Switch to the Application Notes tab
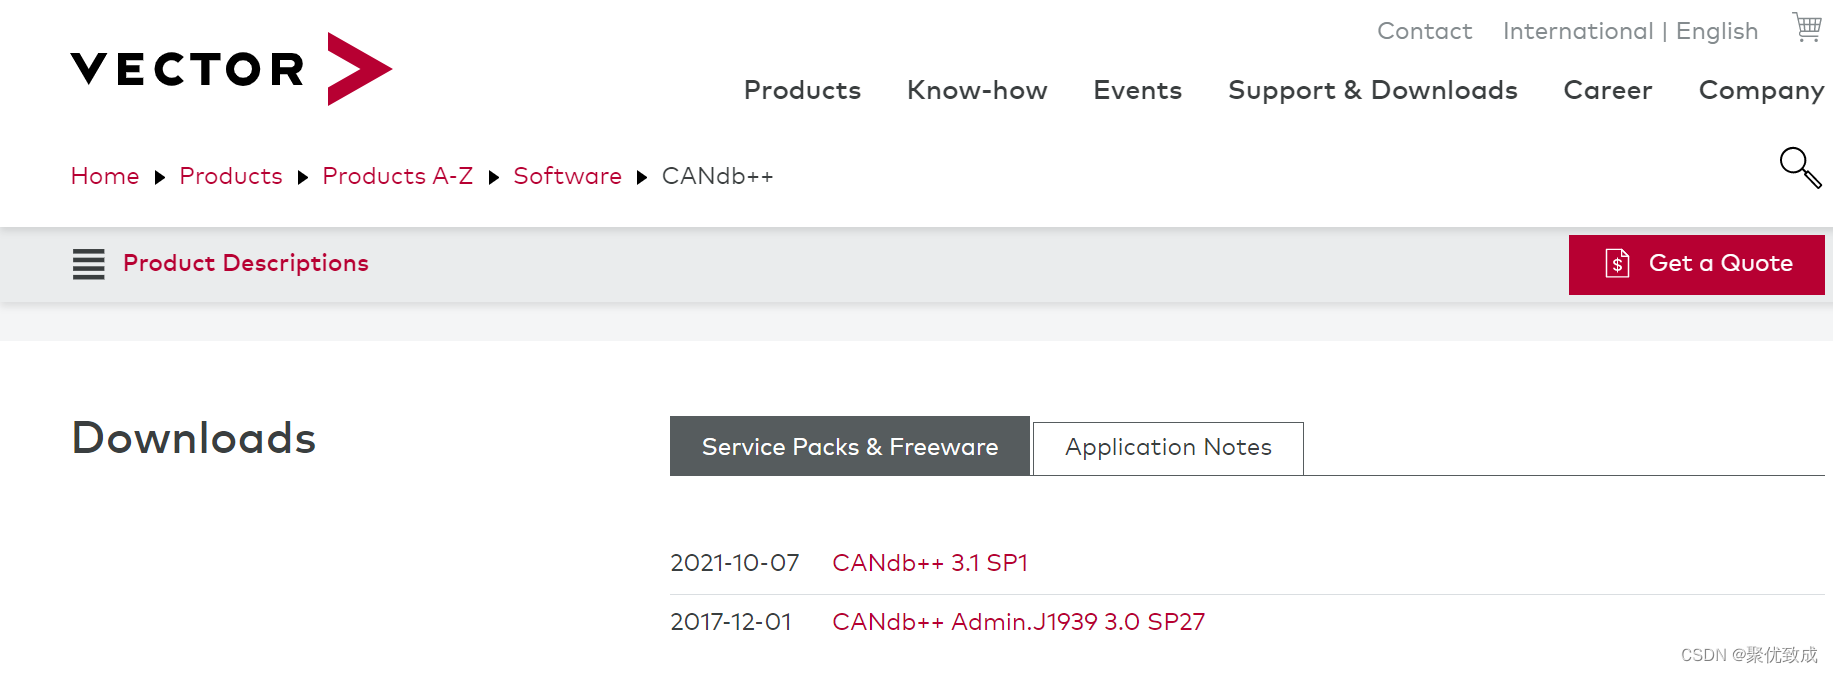 click(x=1168, y=448)
